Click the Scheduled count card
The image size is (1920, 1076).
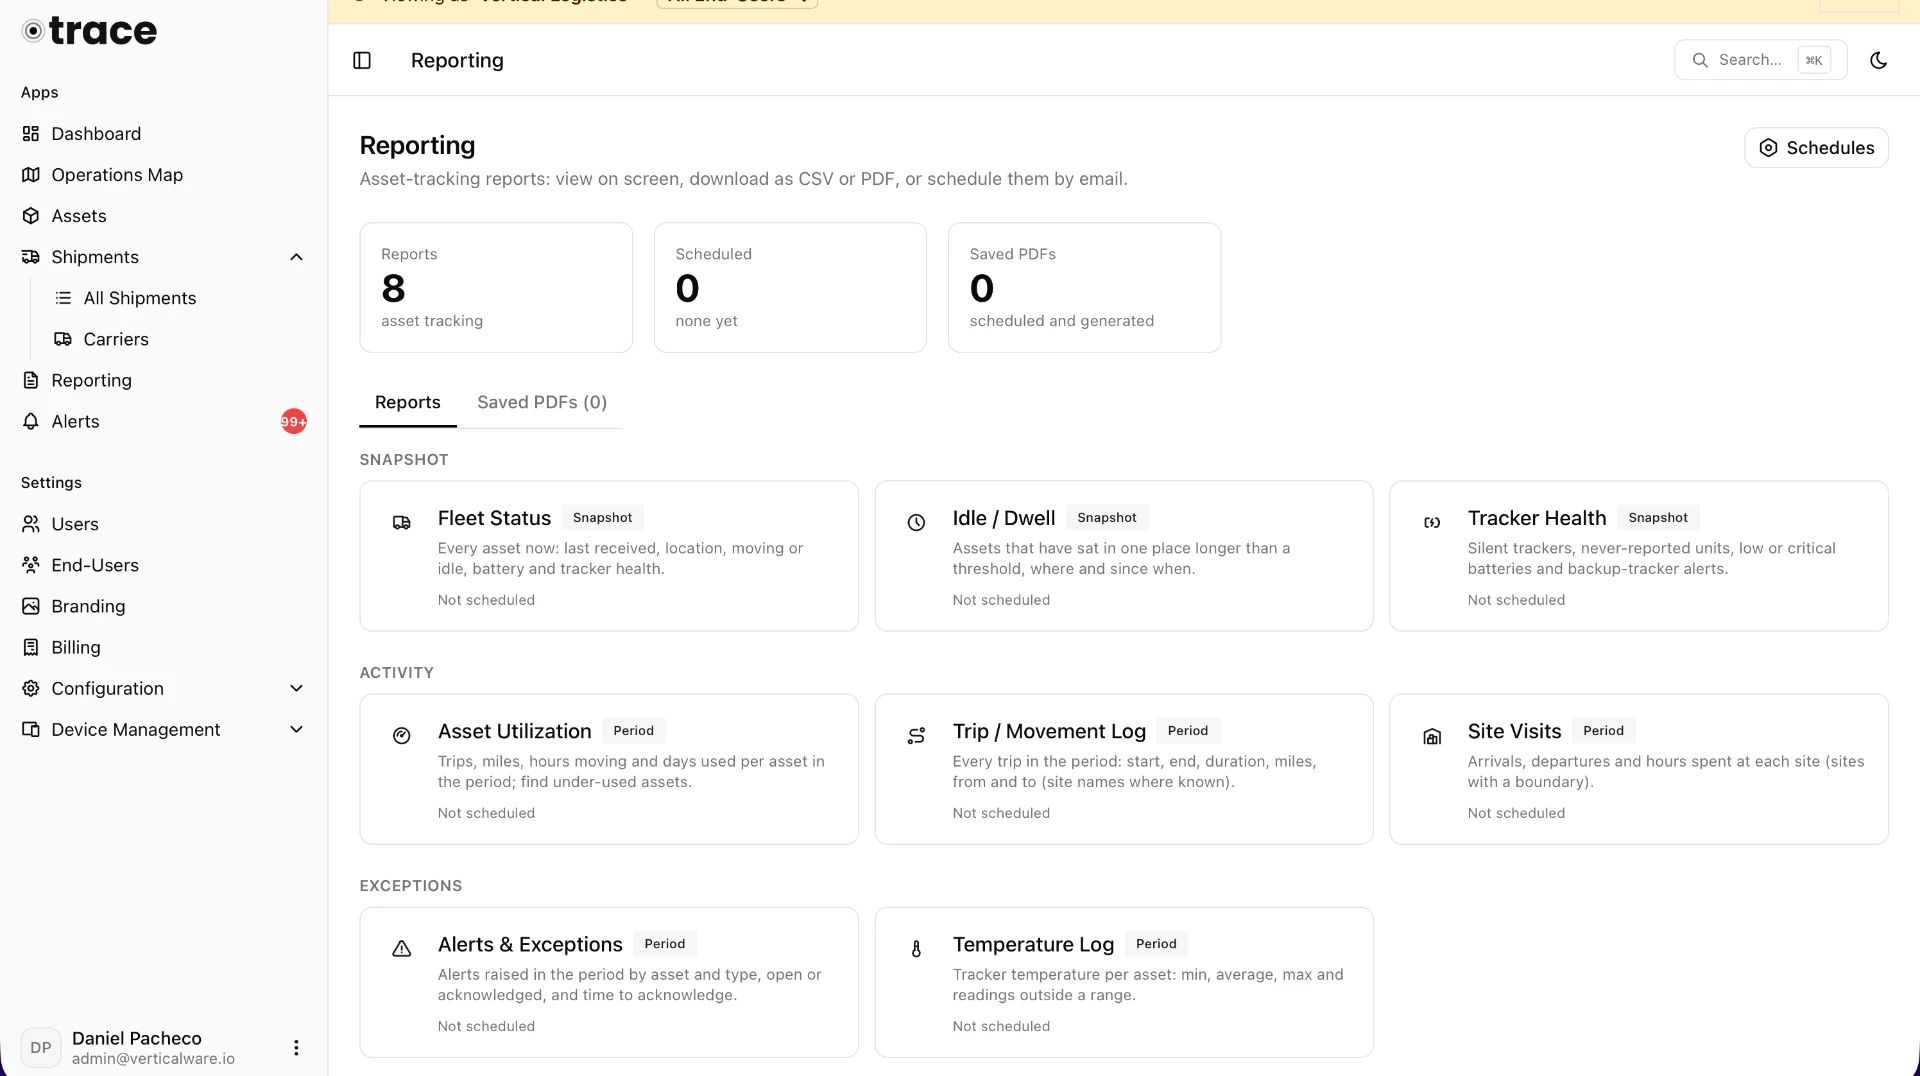(790, 287)
